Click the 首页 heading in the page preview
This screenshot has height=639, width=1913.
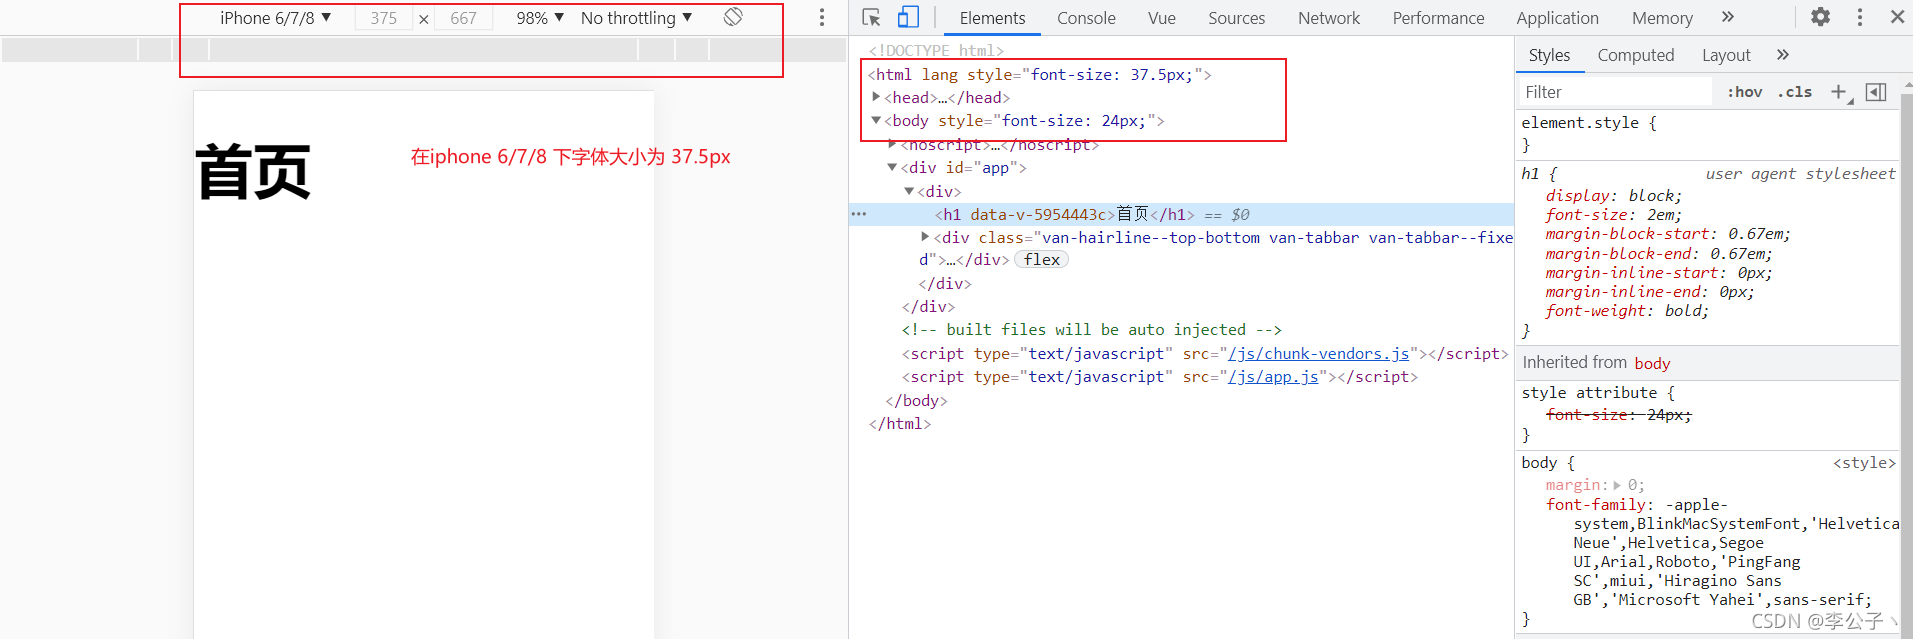click(253, 172)
